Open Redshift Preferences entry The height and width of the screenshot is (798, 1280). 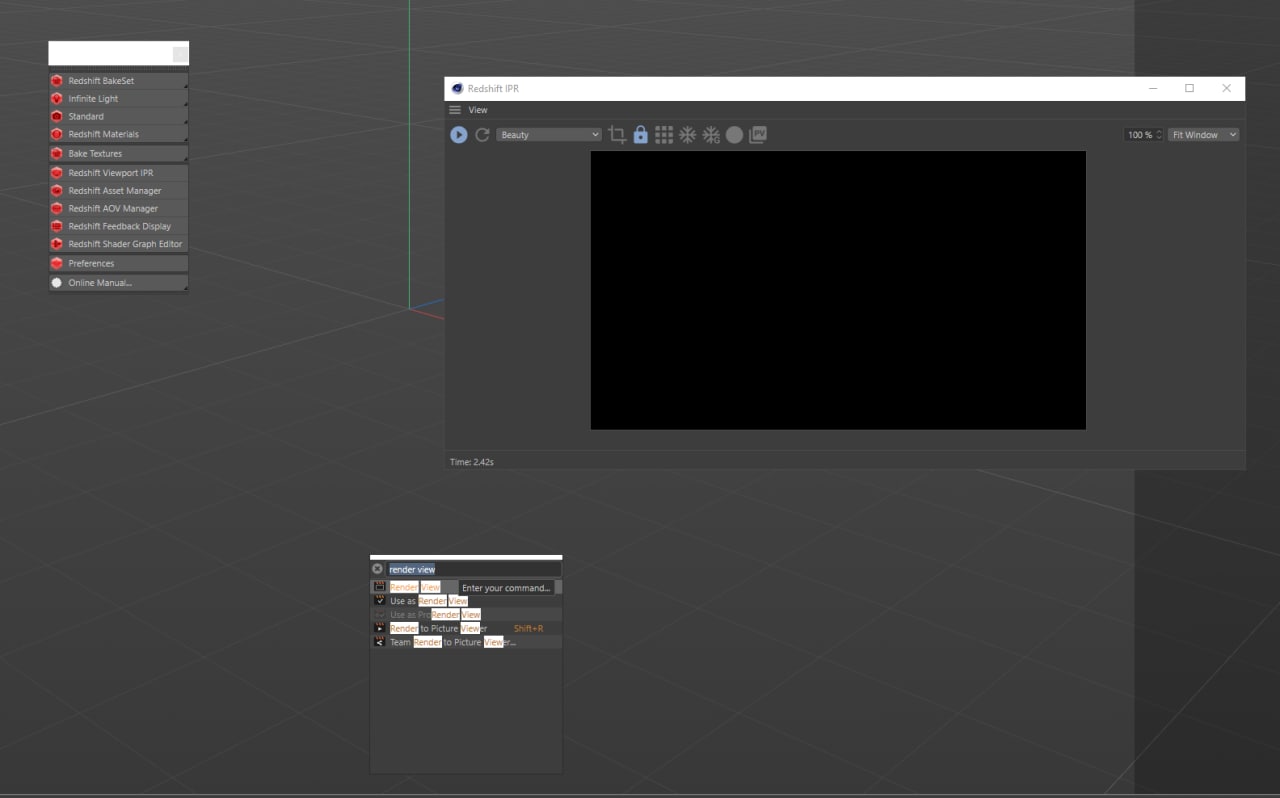[x=118, y=264]
